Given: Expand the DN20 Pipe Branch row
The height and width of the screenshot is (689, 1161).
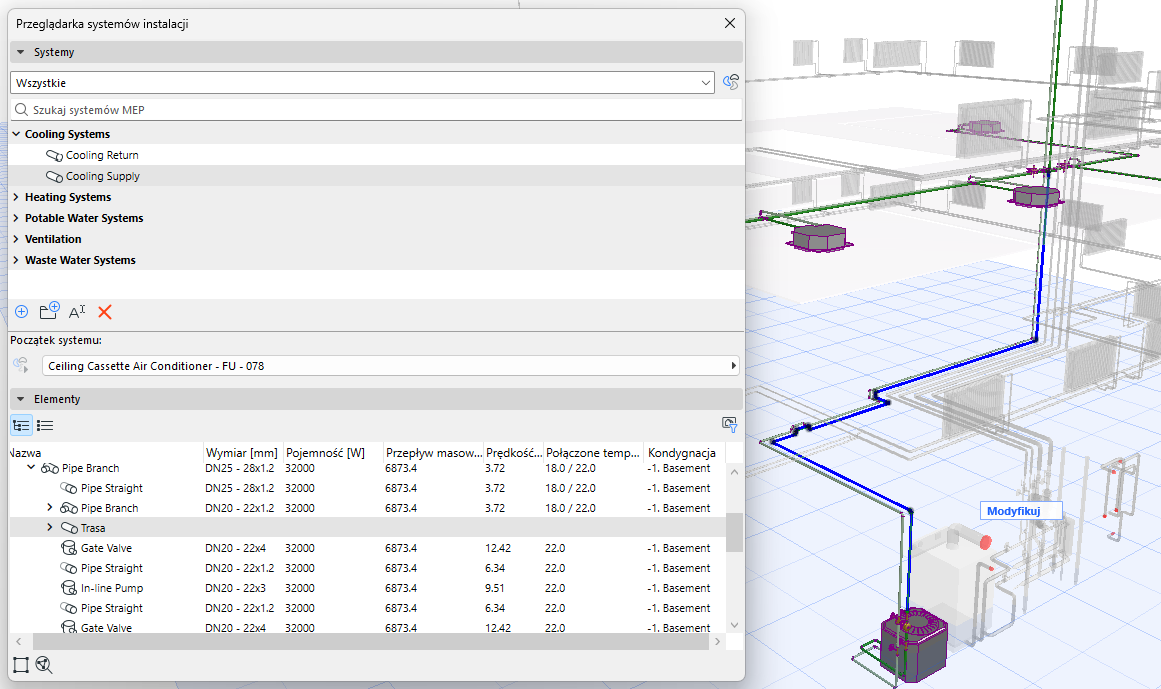Looking at the screenshot, I should (x=50, y=508).
